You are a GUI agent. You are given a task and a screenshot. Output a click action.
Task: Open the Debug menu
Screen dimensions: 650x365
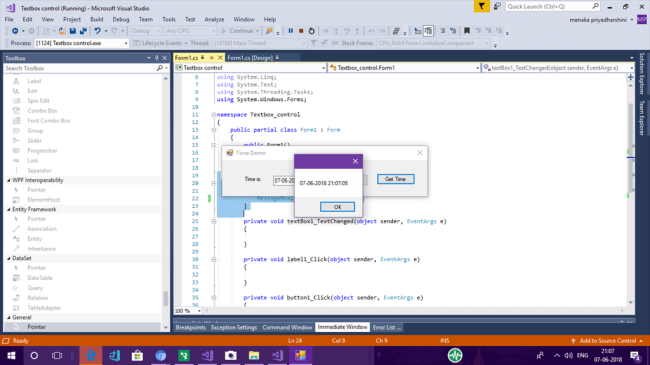[121, 19]
